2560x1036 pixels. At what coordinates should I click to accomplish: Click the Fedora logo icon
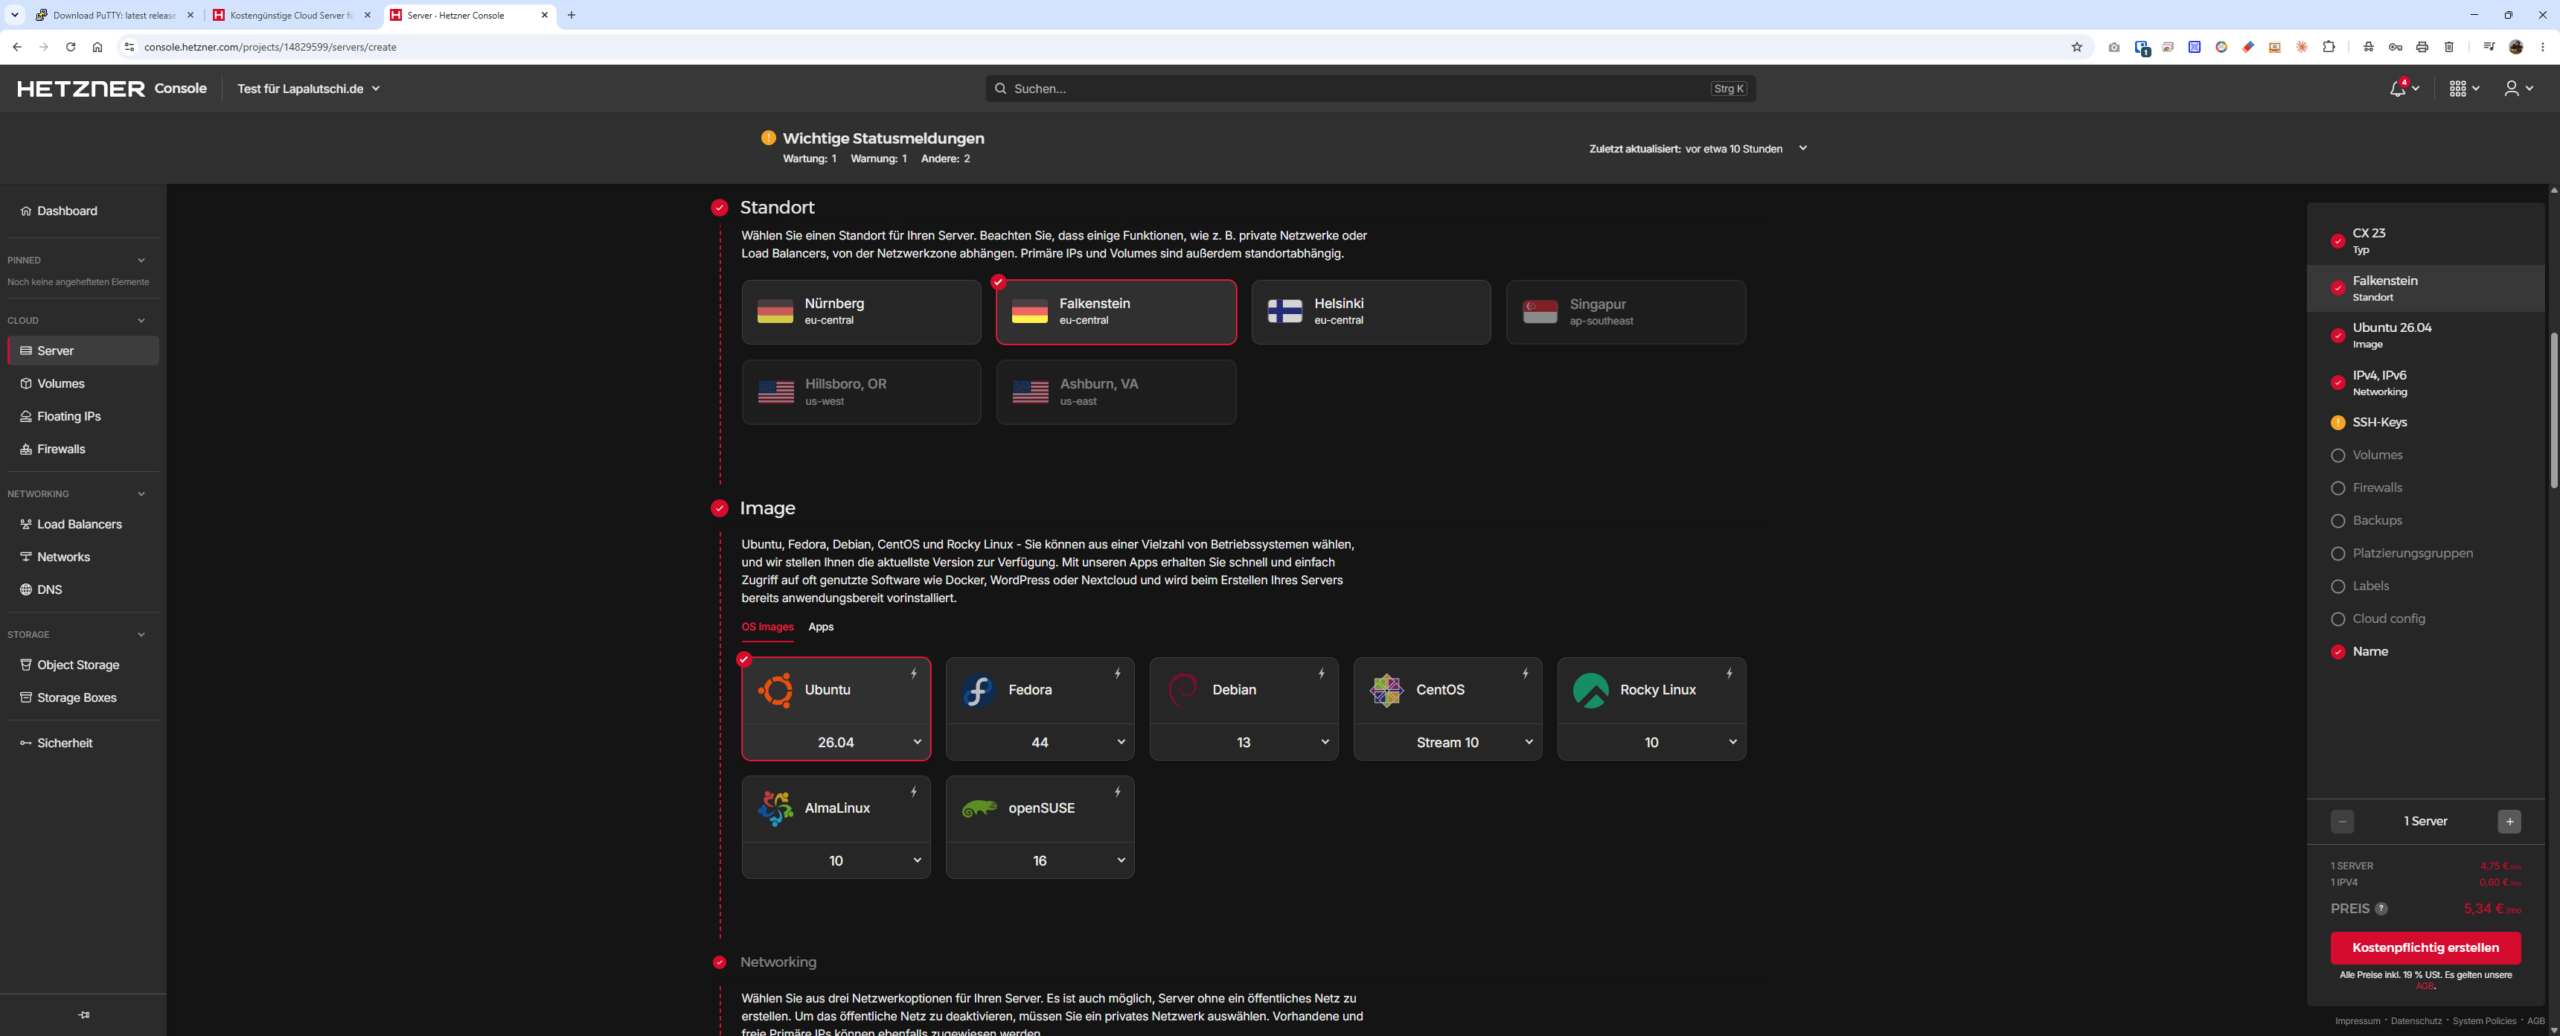pos(979,690)
